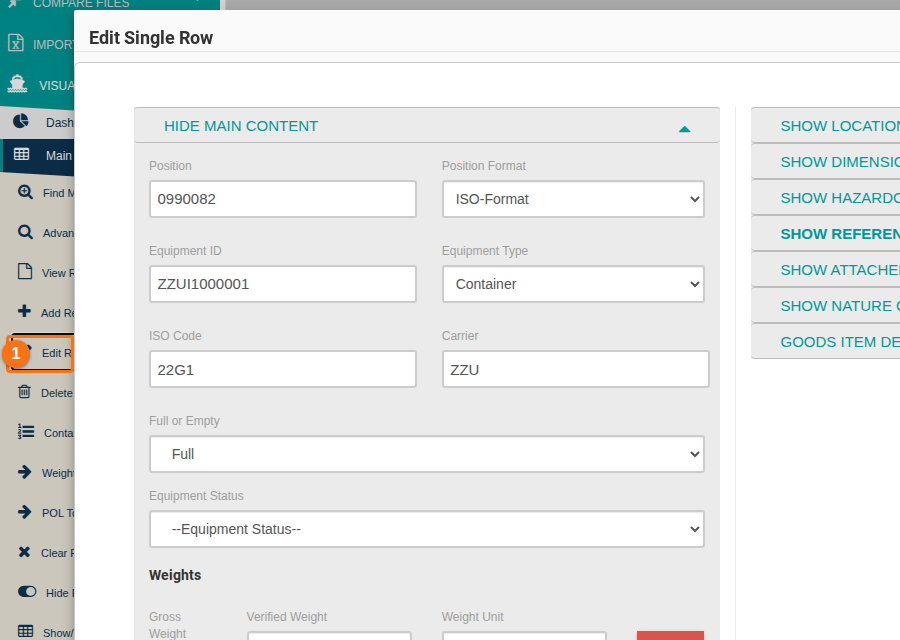Image resolution: width=900 pixels, height=640 pixels.
Task: Click the red button beside Weight Unit
Action: (x=670, y=635)
